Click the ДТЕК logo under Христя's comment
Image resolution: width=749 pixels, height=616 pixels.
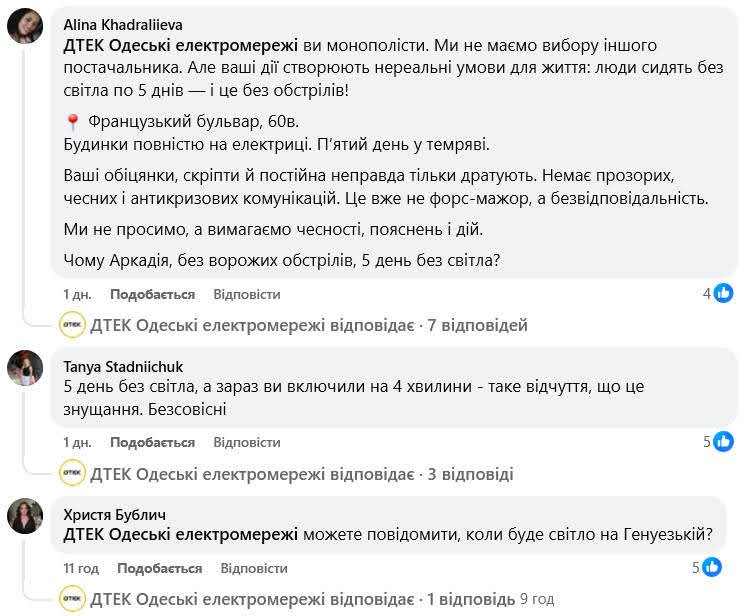(x=72, y=599)
